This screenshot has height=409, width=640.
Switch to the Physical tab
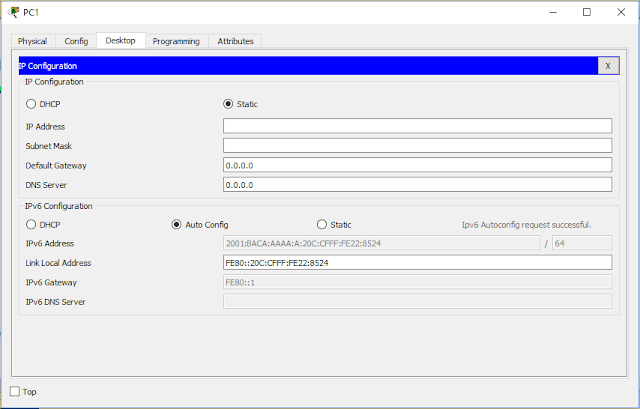33,41
